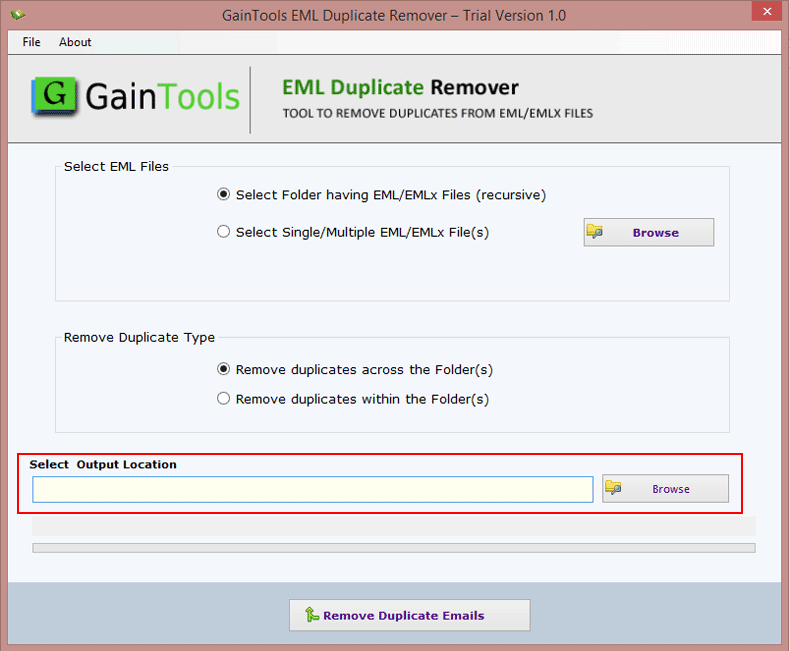
Task: Click the 'Select EML Files' group label
Action: pos(116,167)
